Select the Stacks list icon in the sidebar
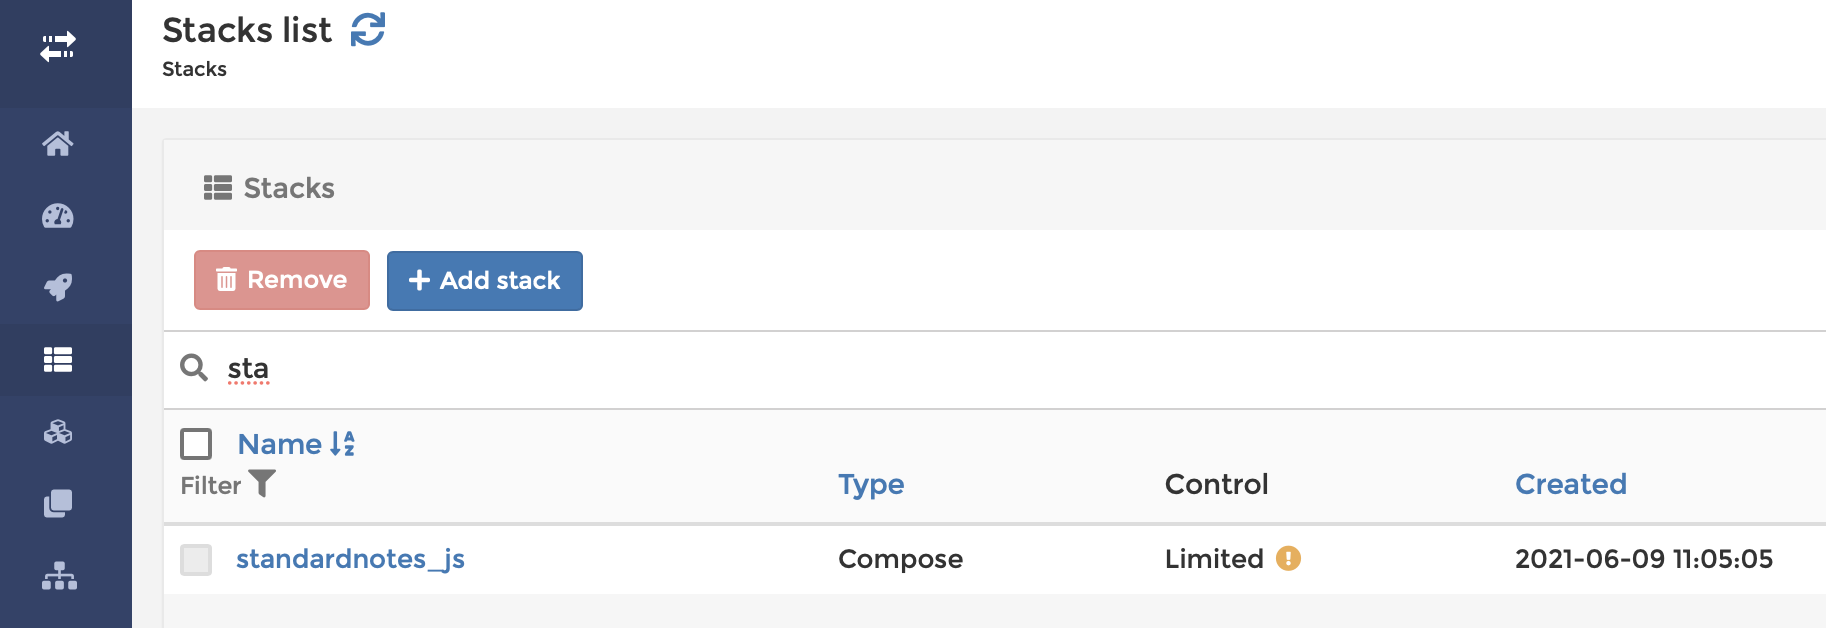Image resolution: width=1826 pixels, height=628 pixels. click(x=58, y=359)
